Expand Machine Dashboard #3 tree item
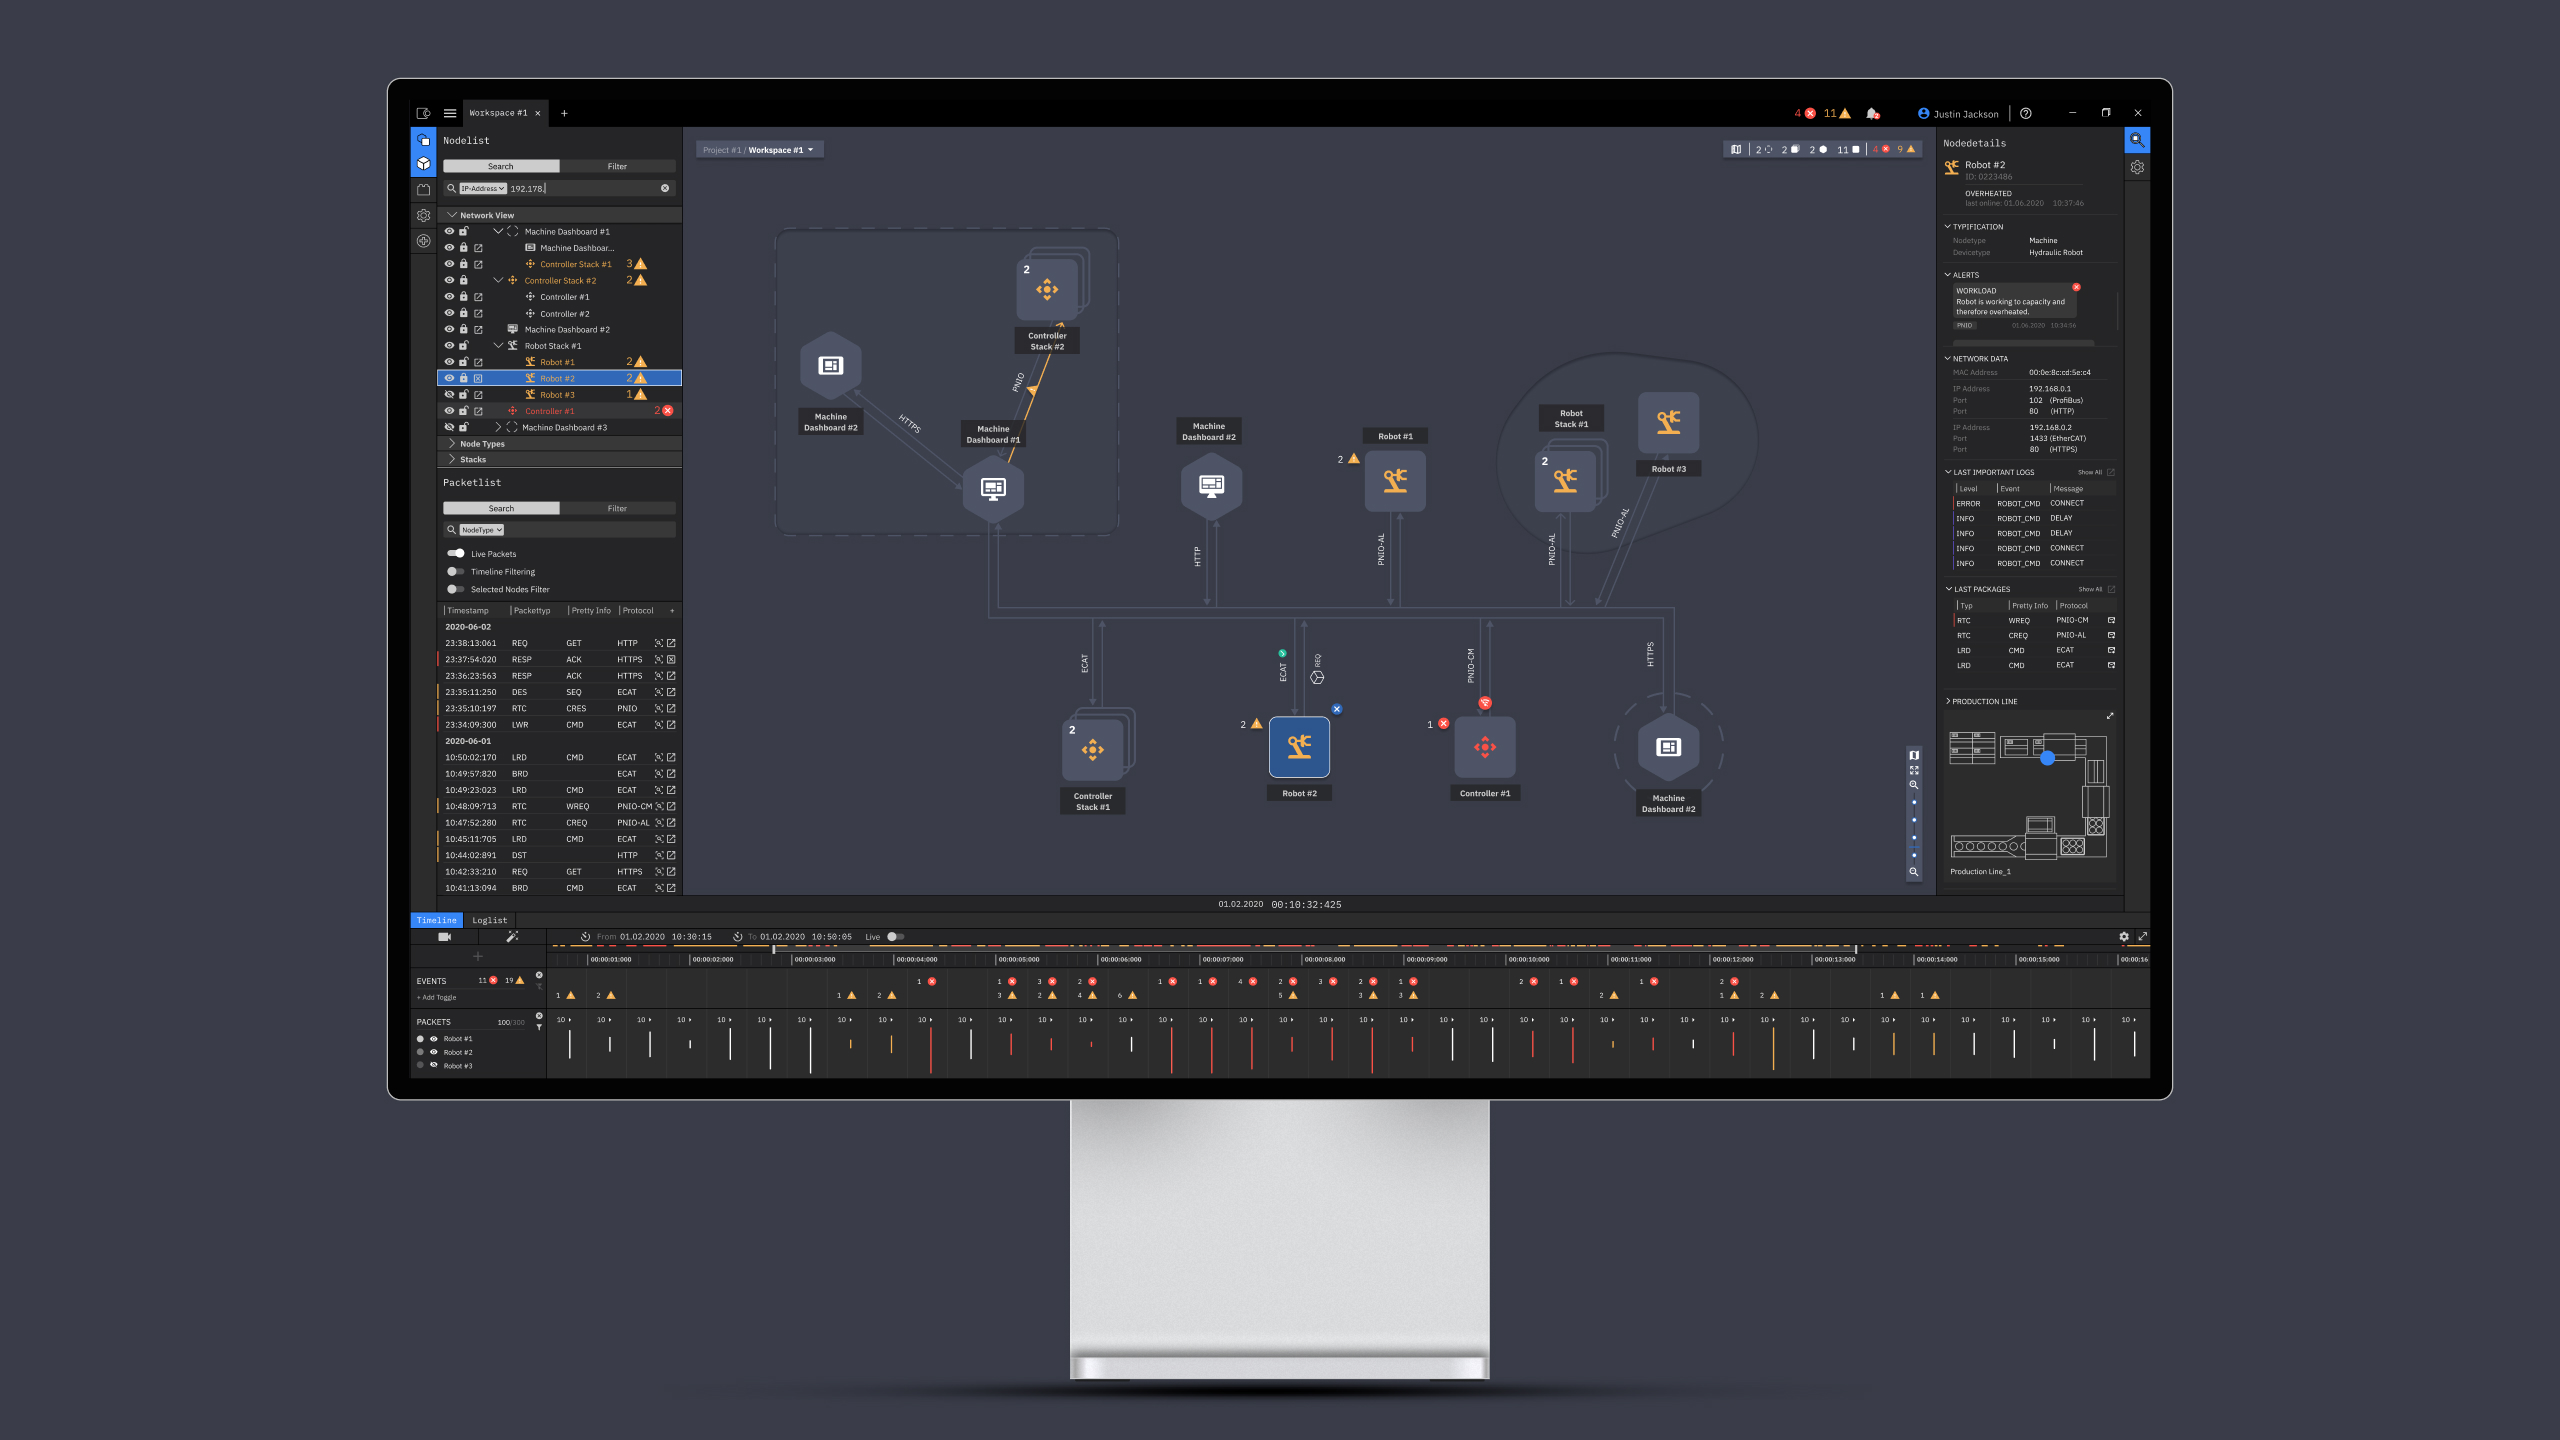This screenshot has width=2560, height=1440. 498,427
